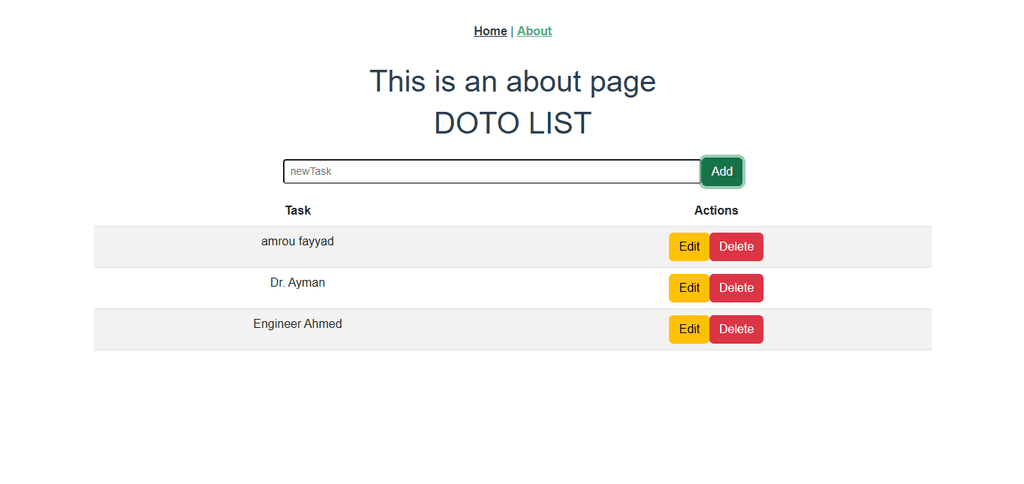This screenshot has height=484, width=1024.
Task: Click the DOTO LIST heading
Action: click(x=513, y=123)
